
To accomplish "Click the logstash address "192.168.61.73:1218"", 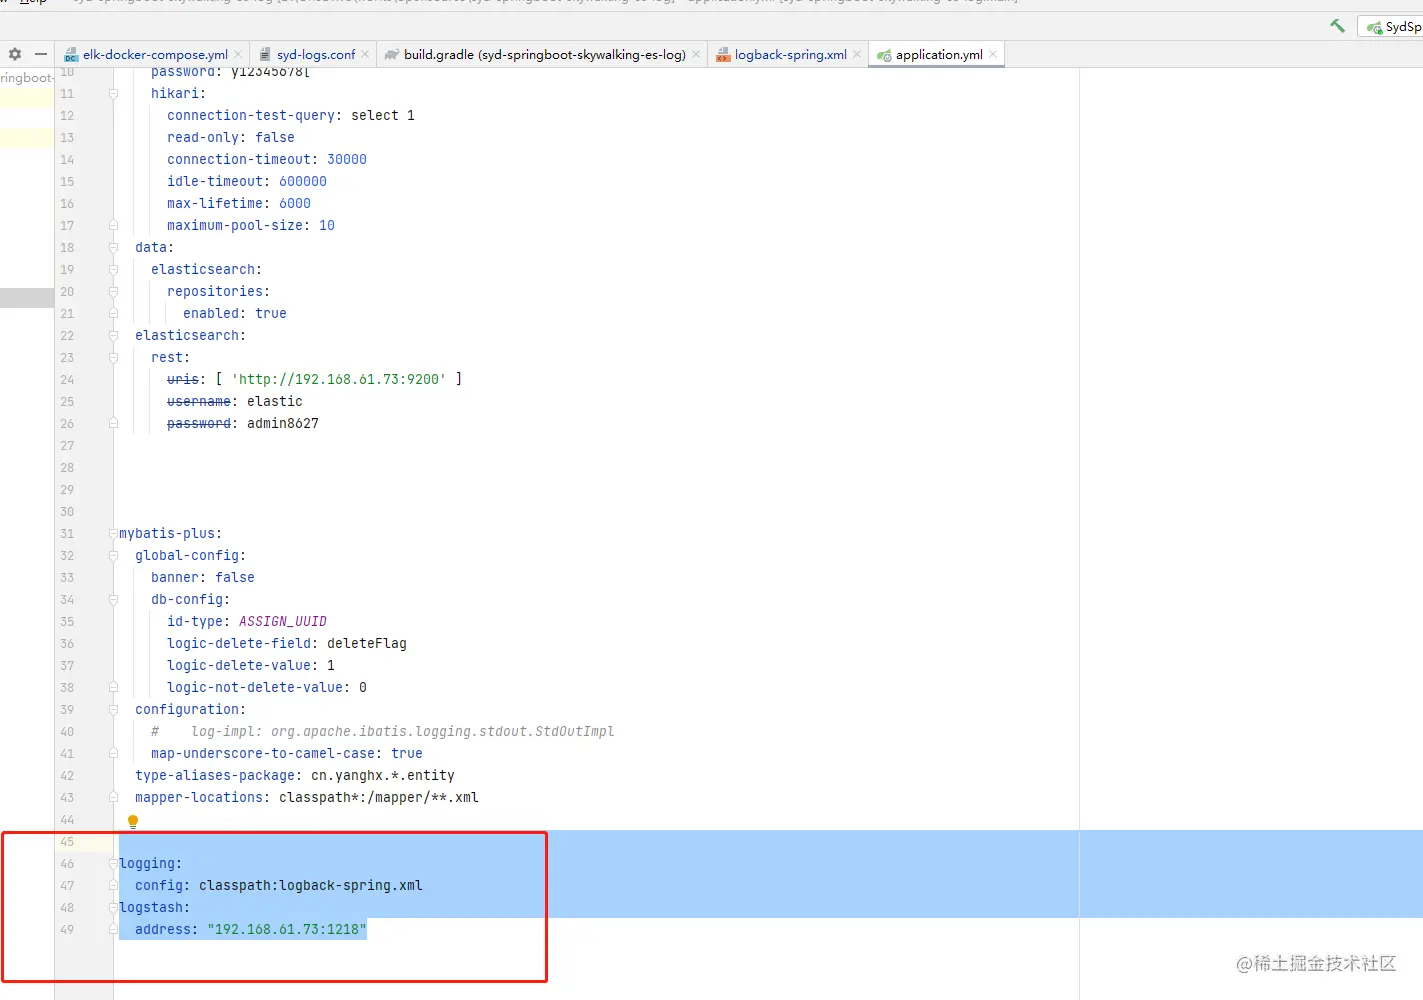I will point(287,930).
